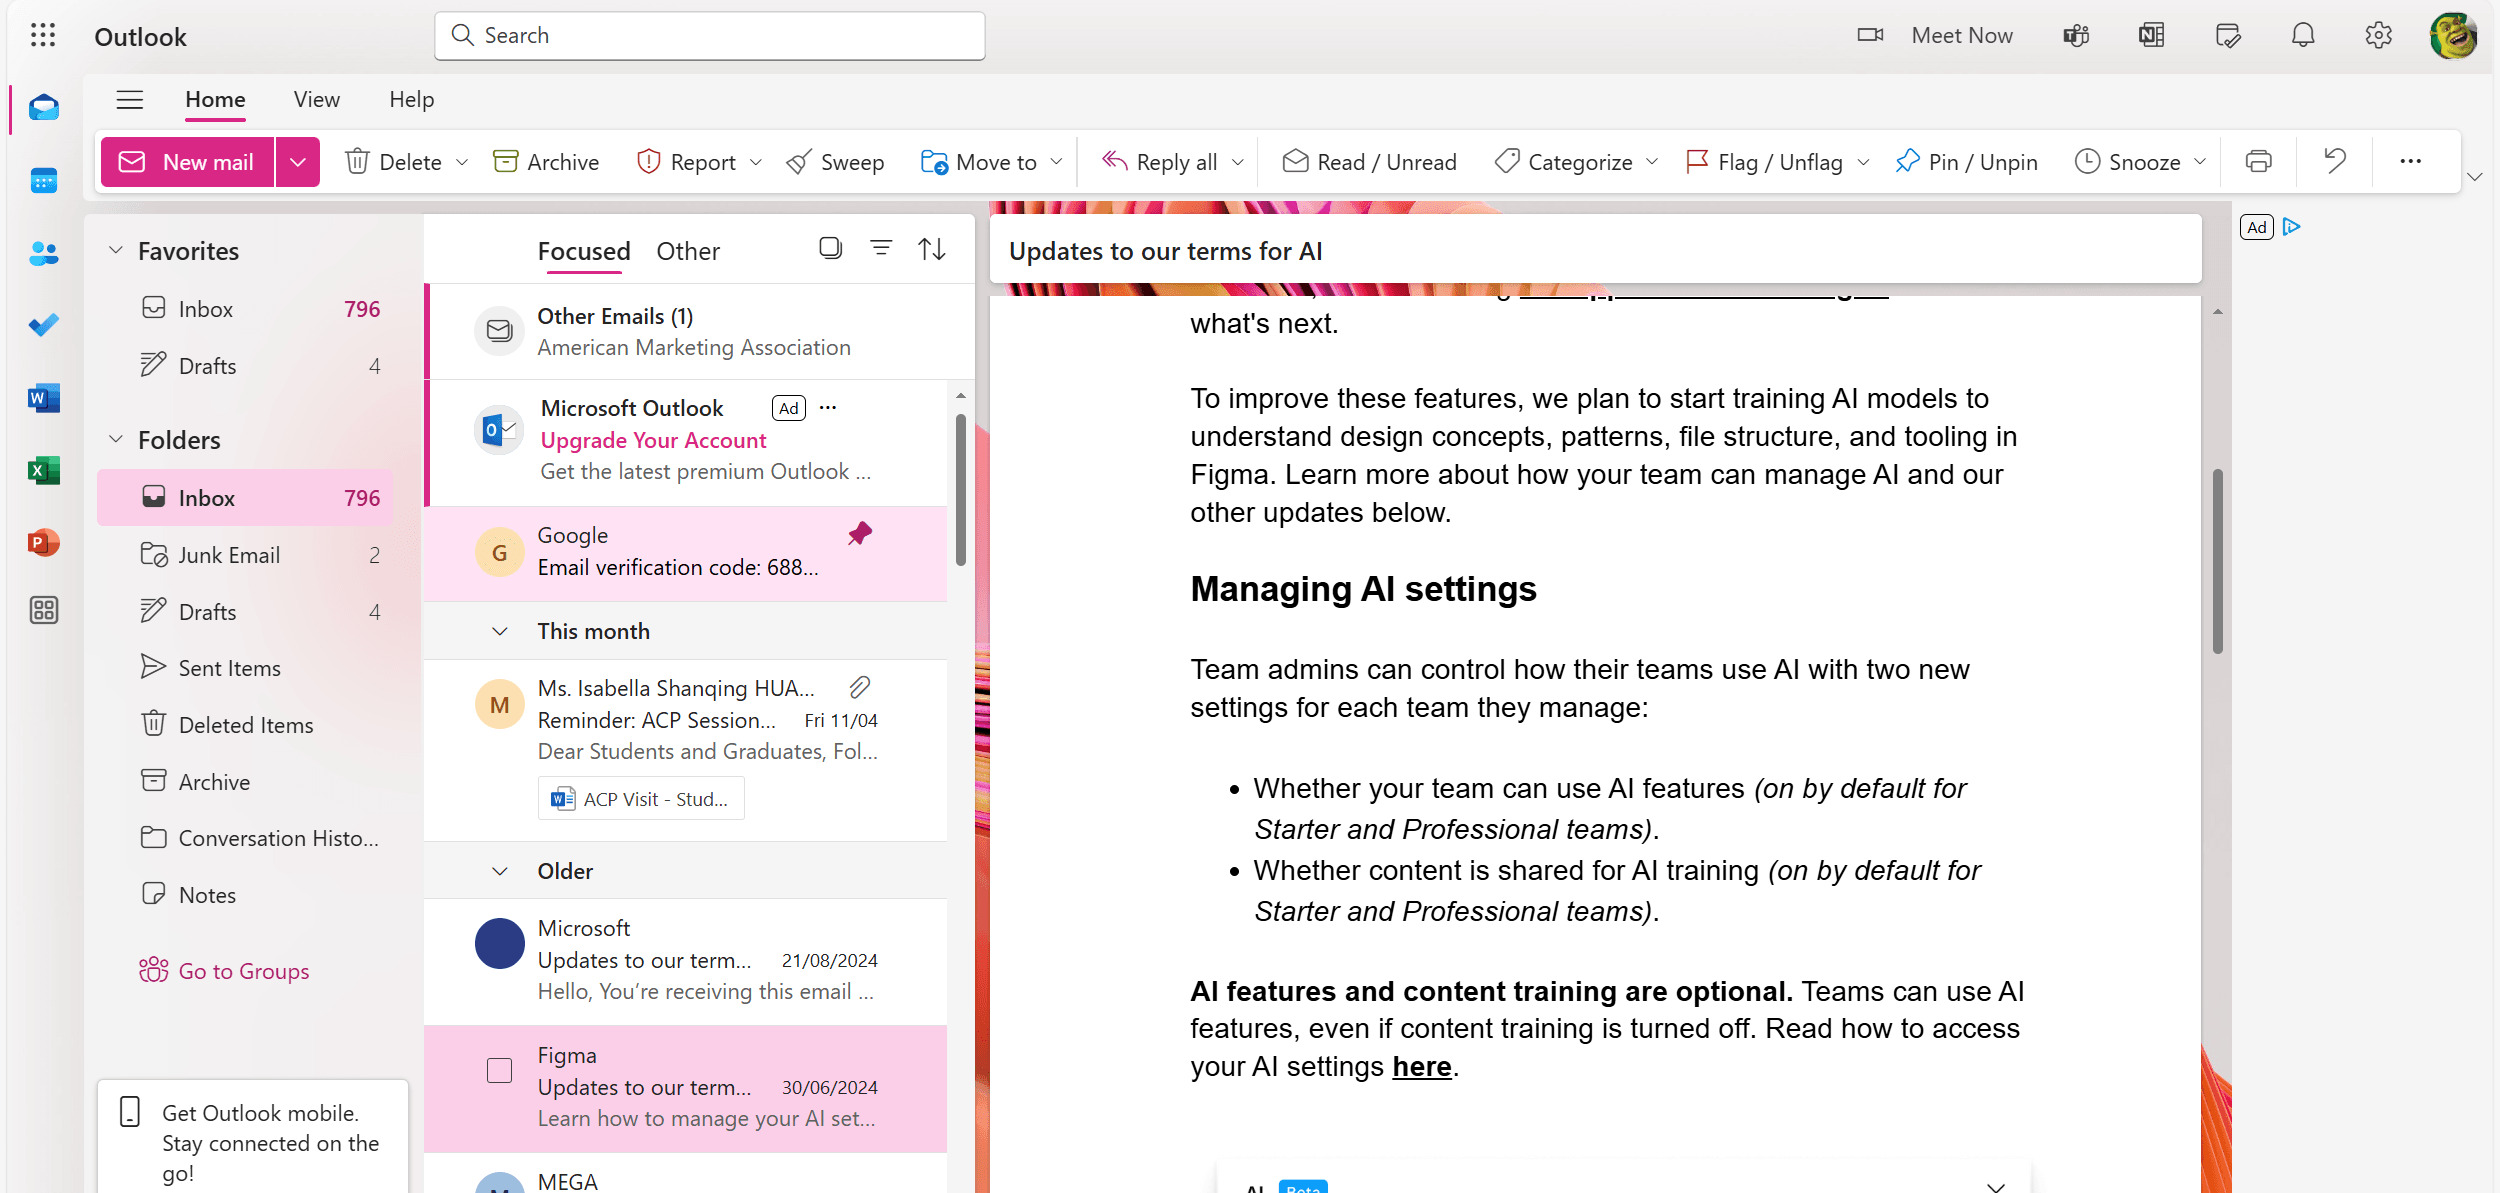This screenshot has height=1193, width=2500.
Task: Expand the Delete options dropdown
Action: (x=462, y=162)
